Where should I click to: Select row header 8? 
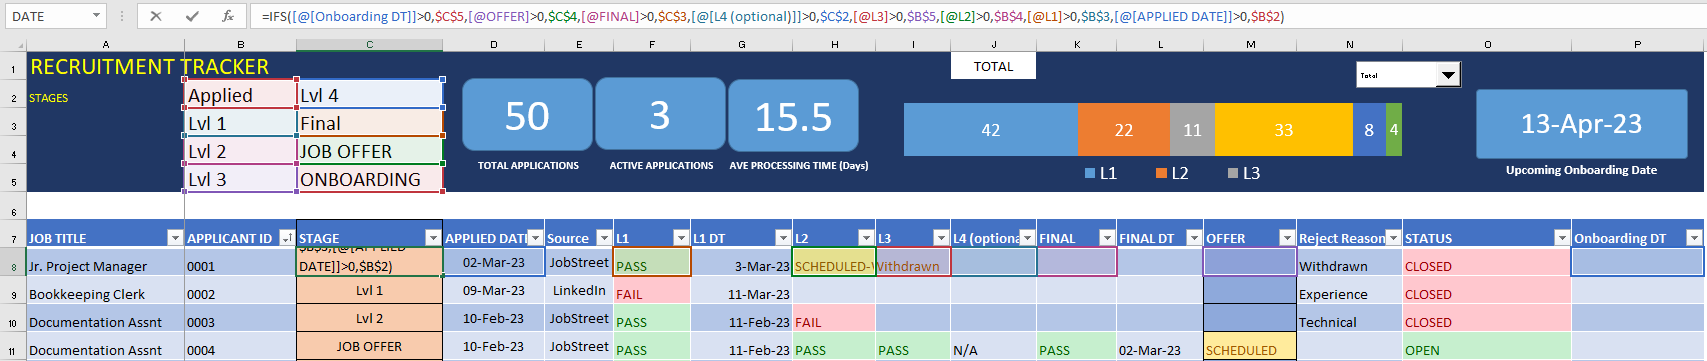click(13, 267)
